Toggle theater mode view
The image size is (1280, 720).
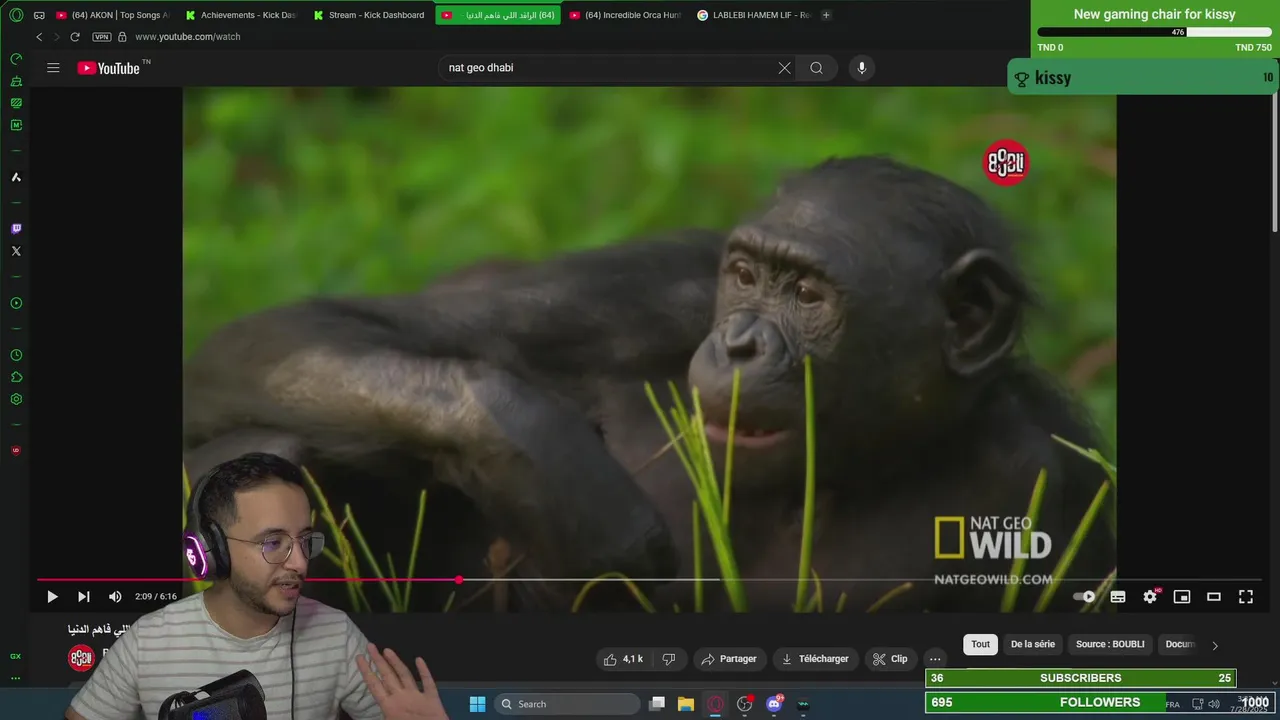click(x=1214, y=597)
